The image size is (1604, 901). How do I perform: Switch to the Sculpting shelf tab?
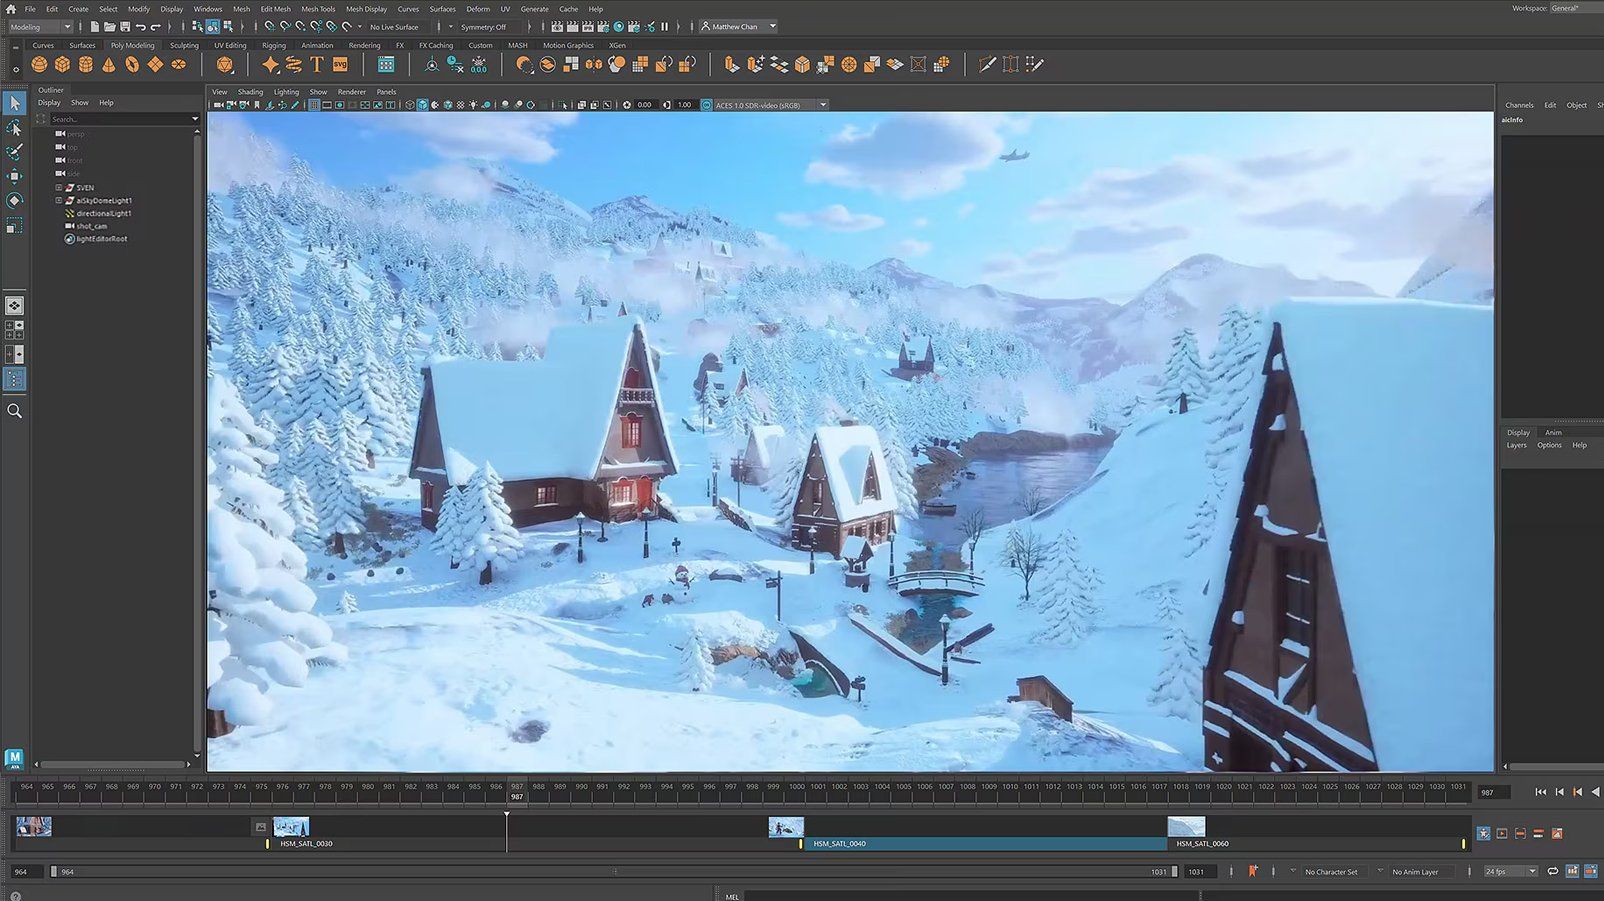[x=184, y=45]
